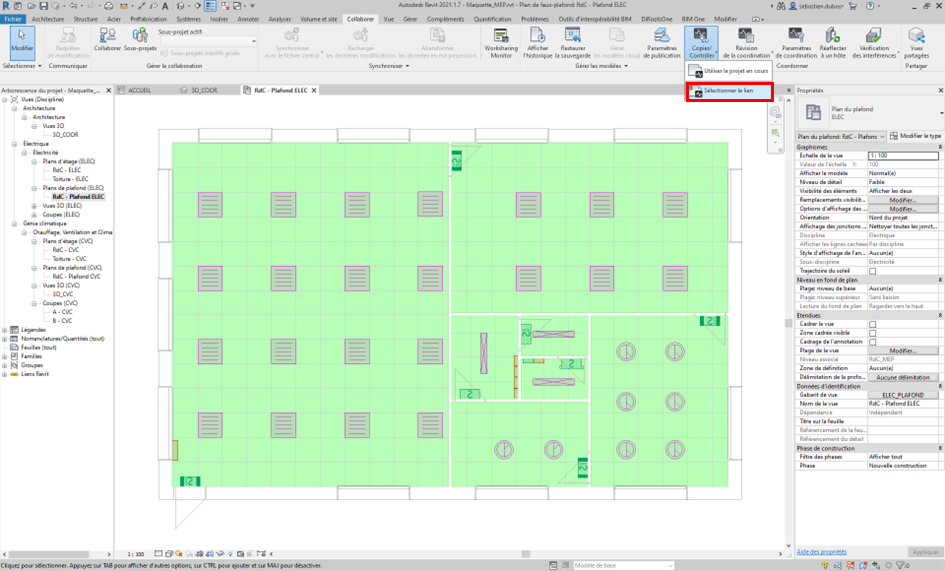This screenshot has height=571, width=945.
Task: Click the Afficher l'historique icon
Action: click(x=537, y=37)
